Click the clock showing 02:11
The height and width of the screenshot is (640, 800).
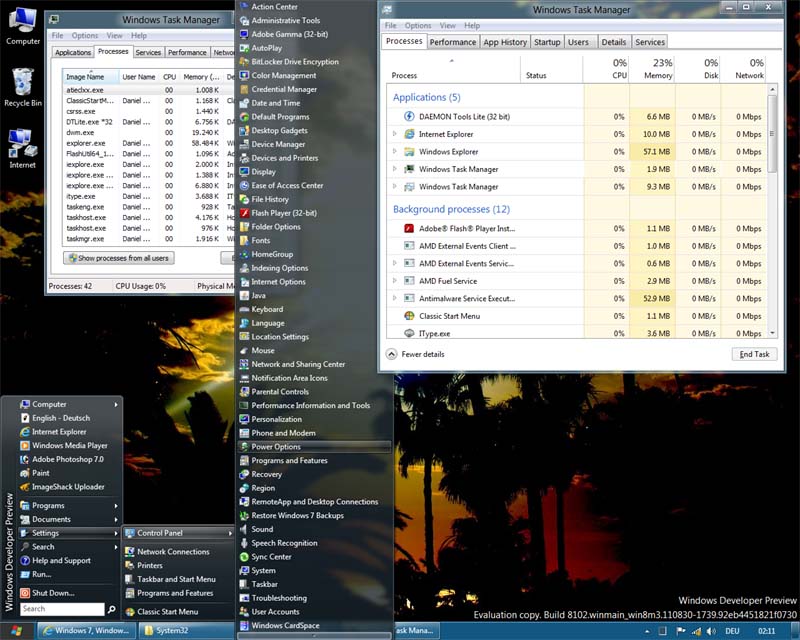pyautogui.click(x=766, y=631)
